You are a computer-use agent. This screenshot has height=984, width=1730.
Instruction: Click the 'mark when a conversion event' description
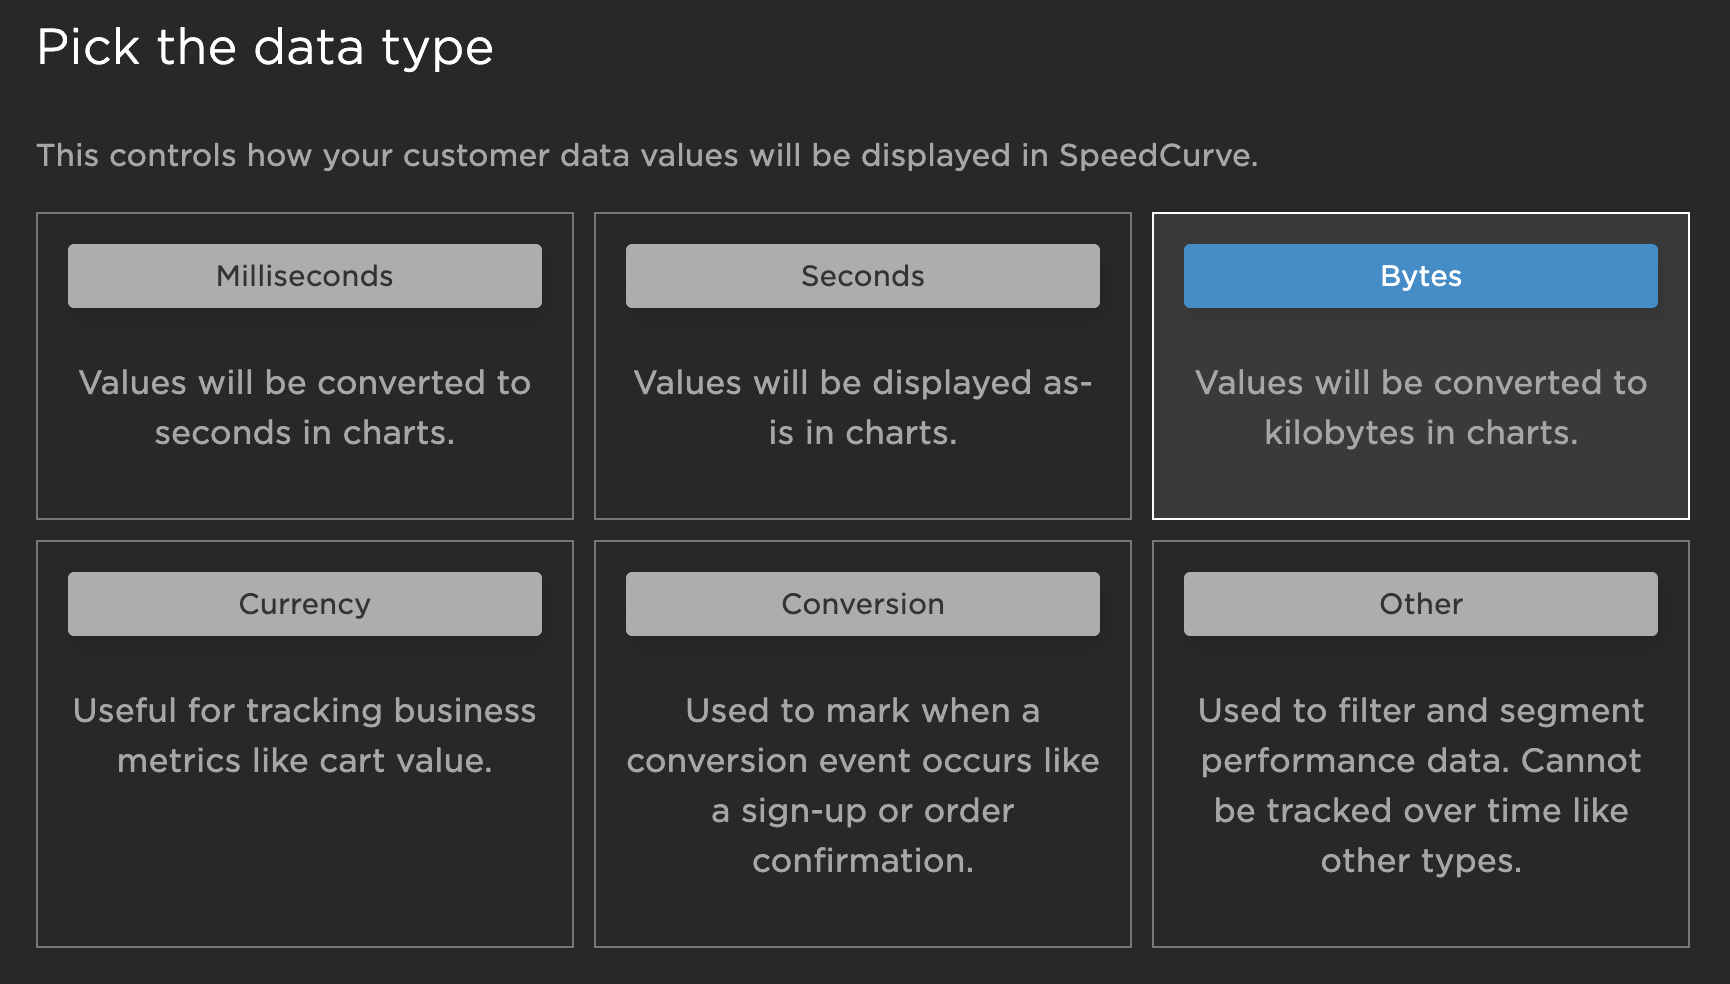(x=862, y=785)
